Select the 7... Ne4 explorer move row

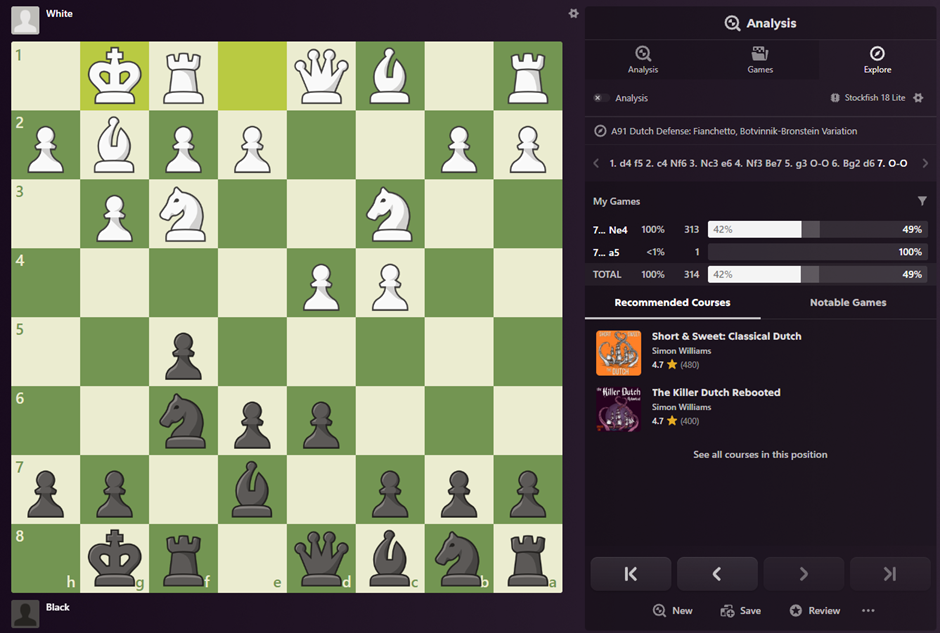click(760, 230)
